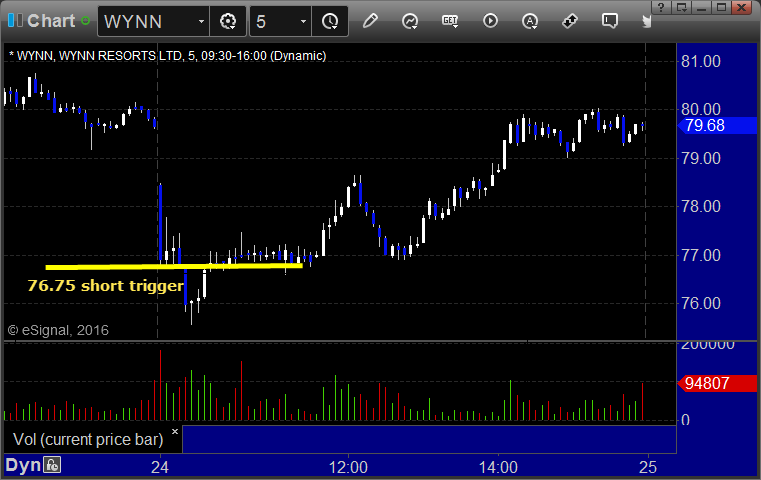Click the 14:00 time axis label

[498, 467]
